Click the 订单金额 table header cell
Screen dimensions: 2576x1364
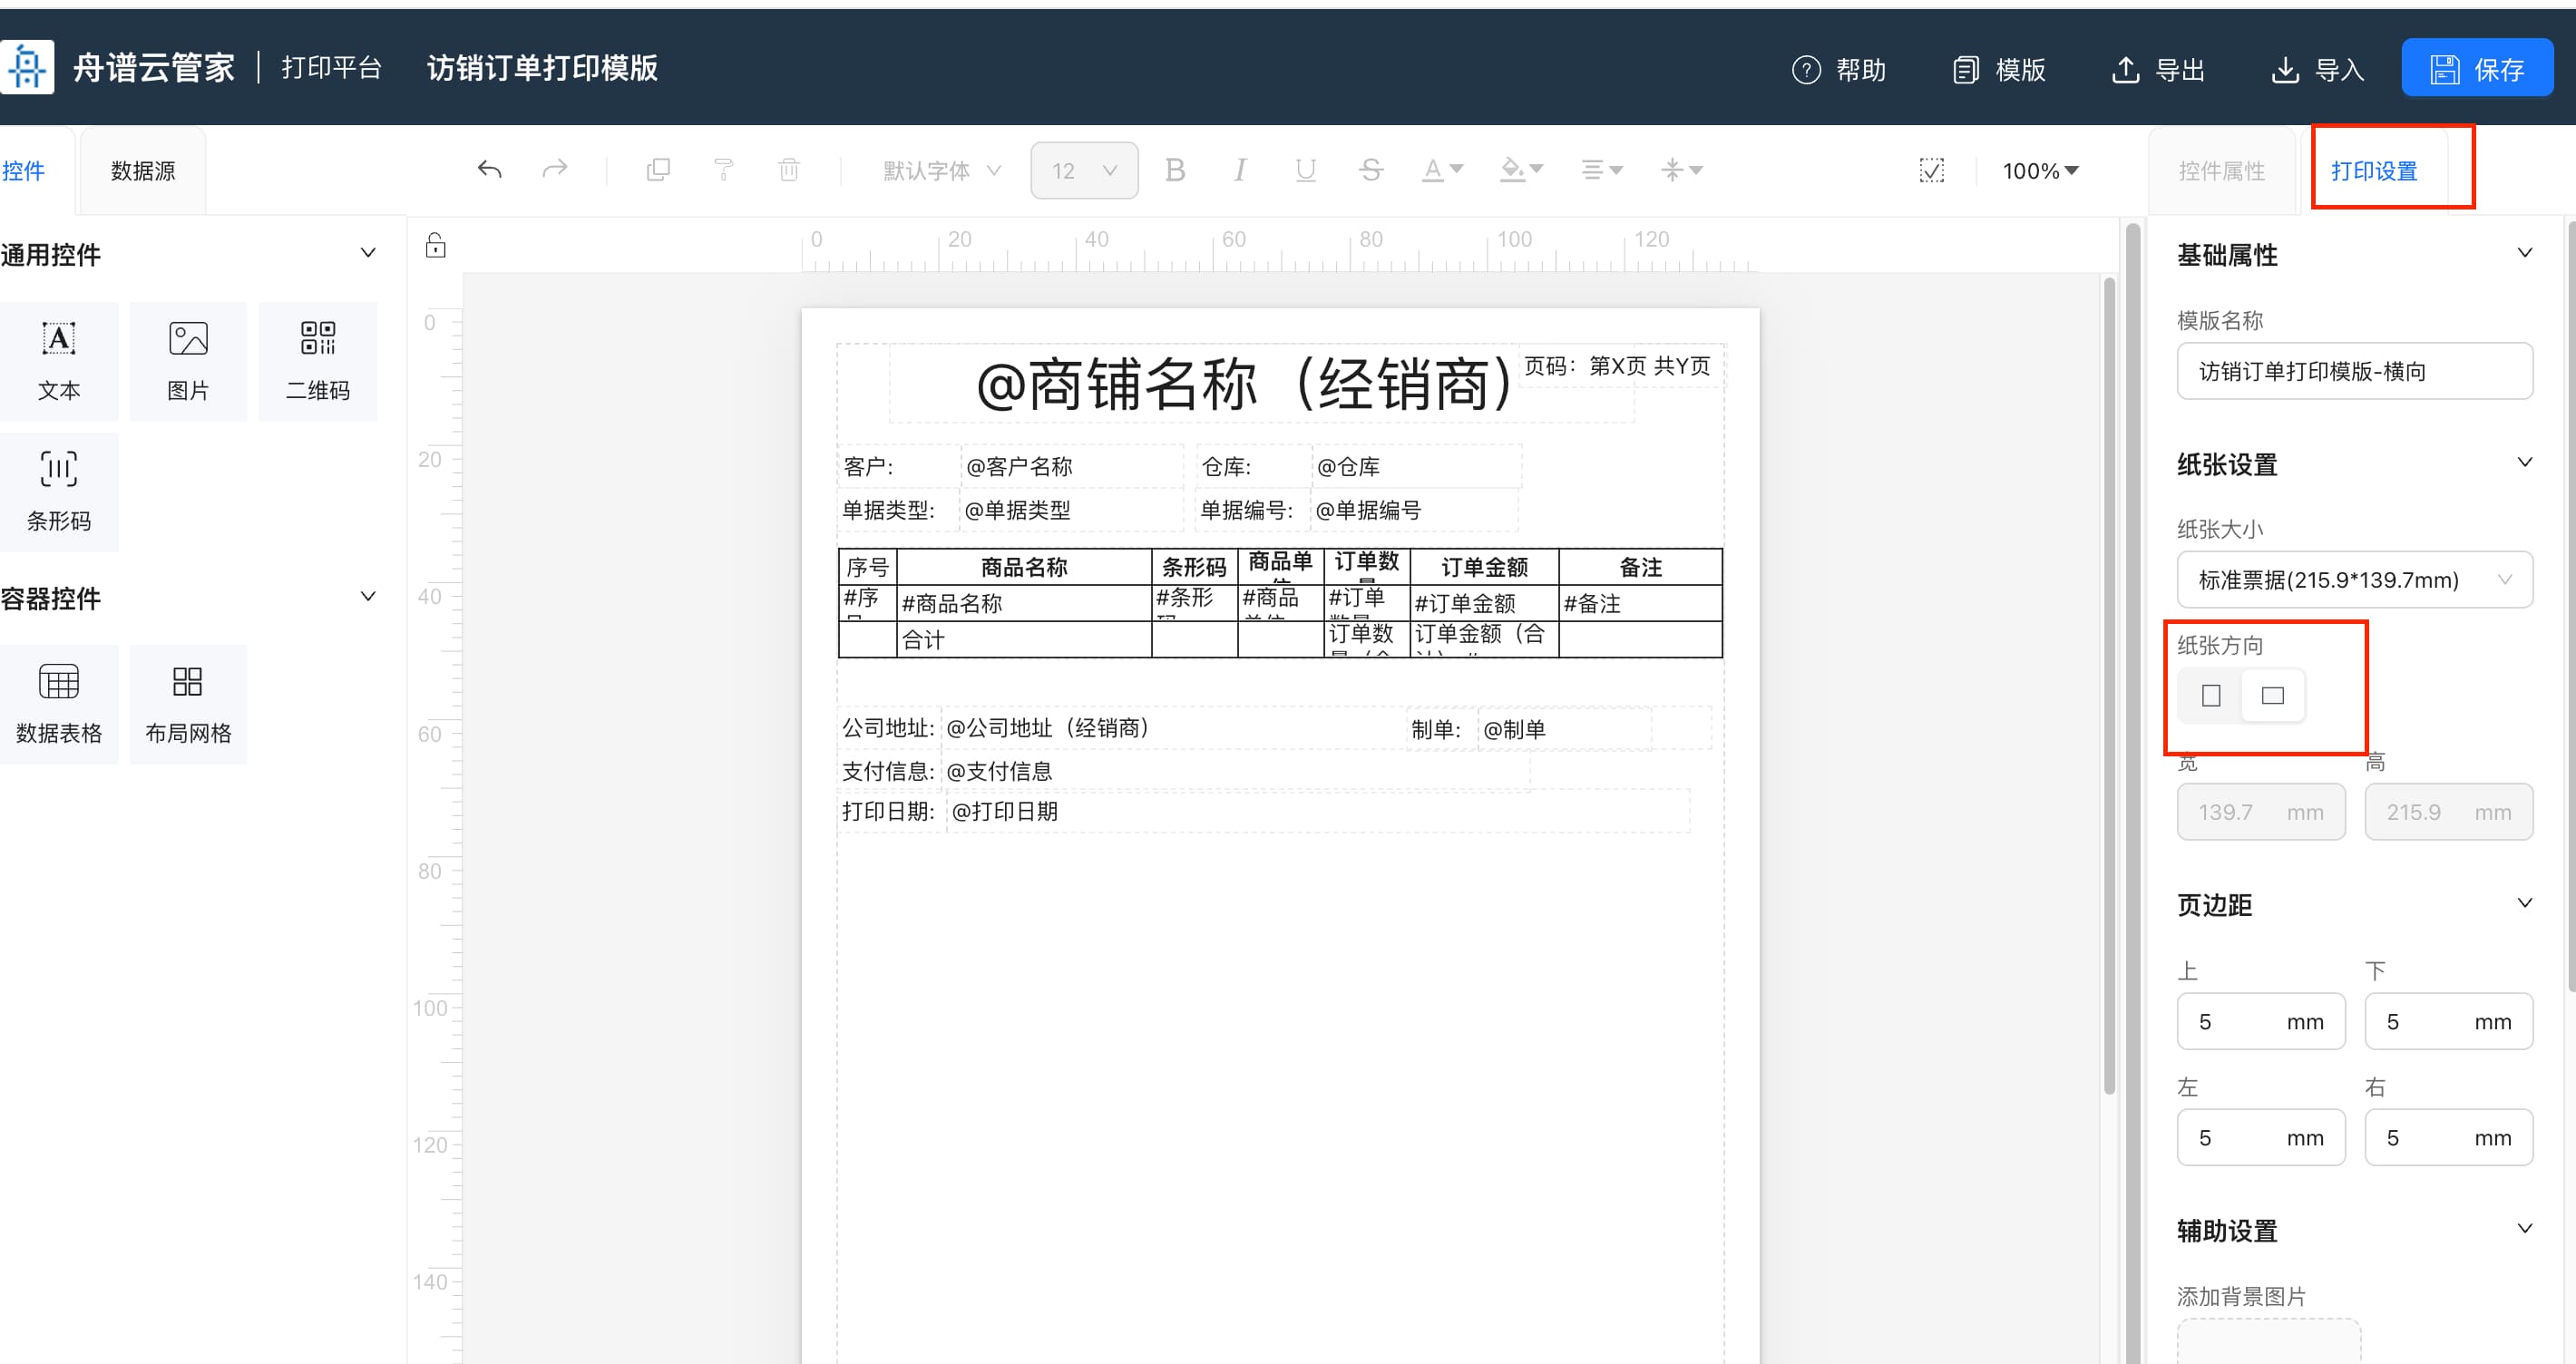(1484, 567)
